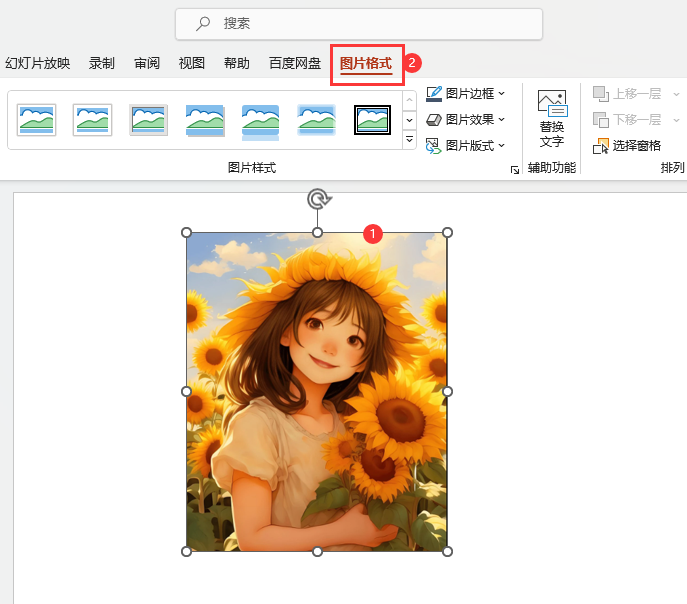Open Picture Border (图片边框) dropdown
Screen dimensions: 687x604
click(x=466, y=93)
